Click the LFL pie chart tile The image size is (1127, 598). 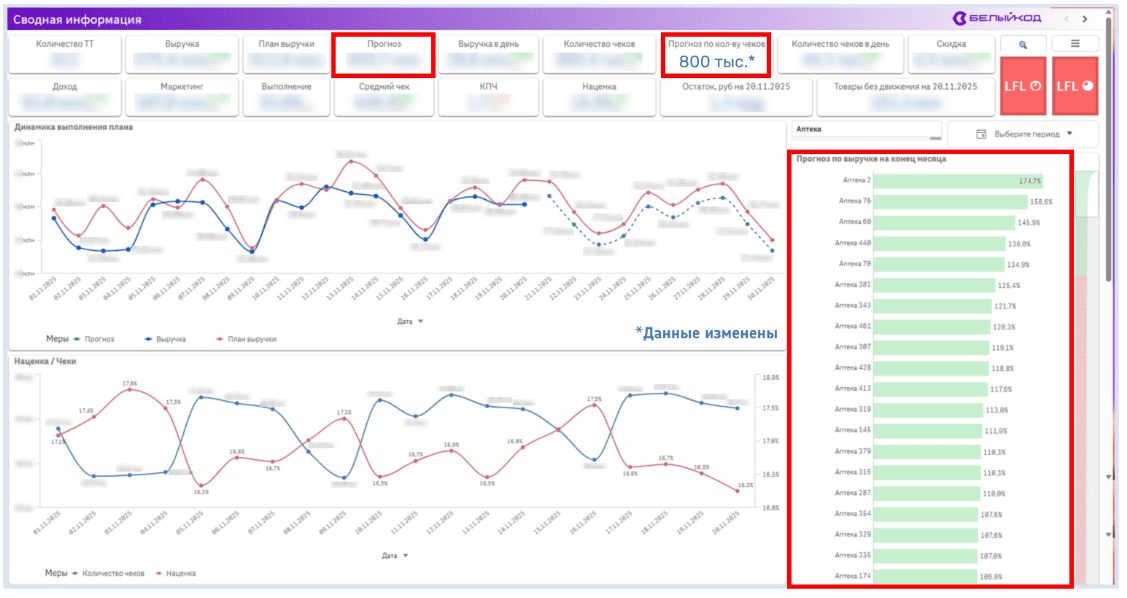point(1074,86)
